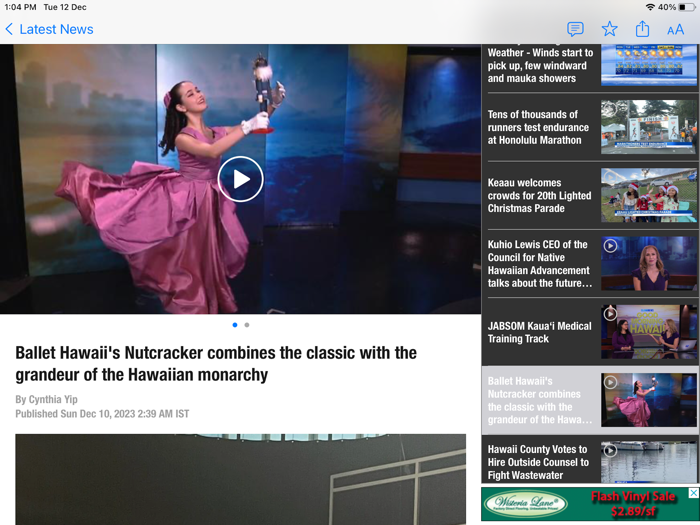Tap play icon on Kuhio Lewis thumbnail
700x525 pixels.
tap(610, 246)
